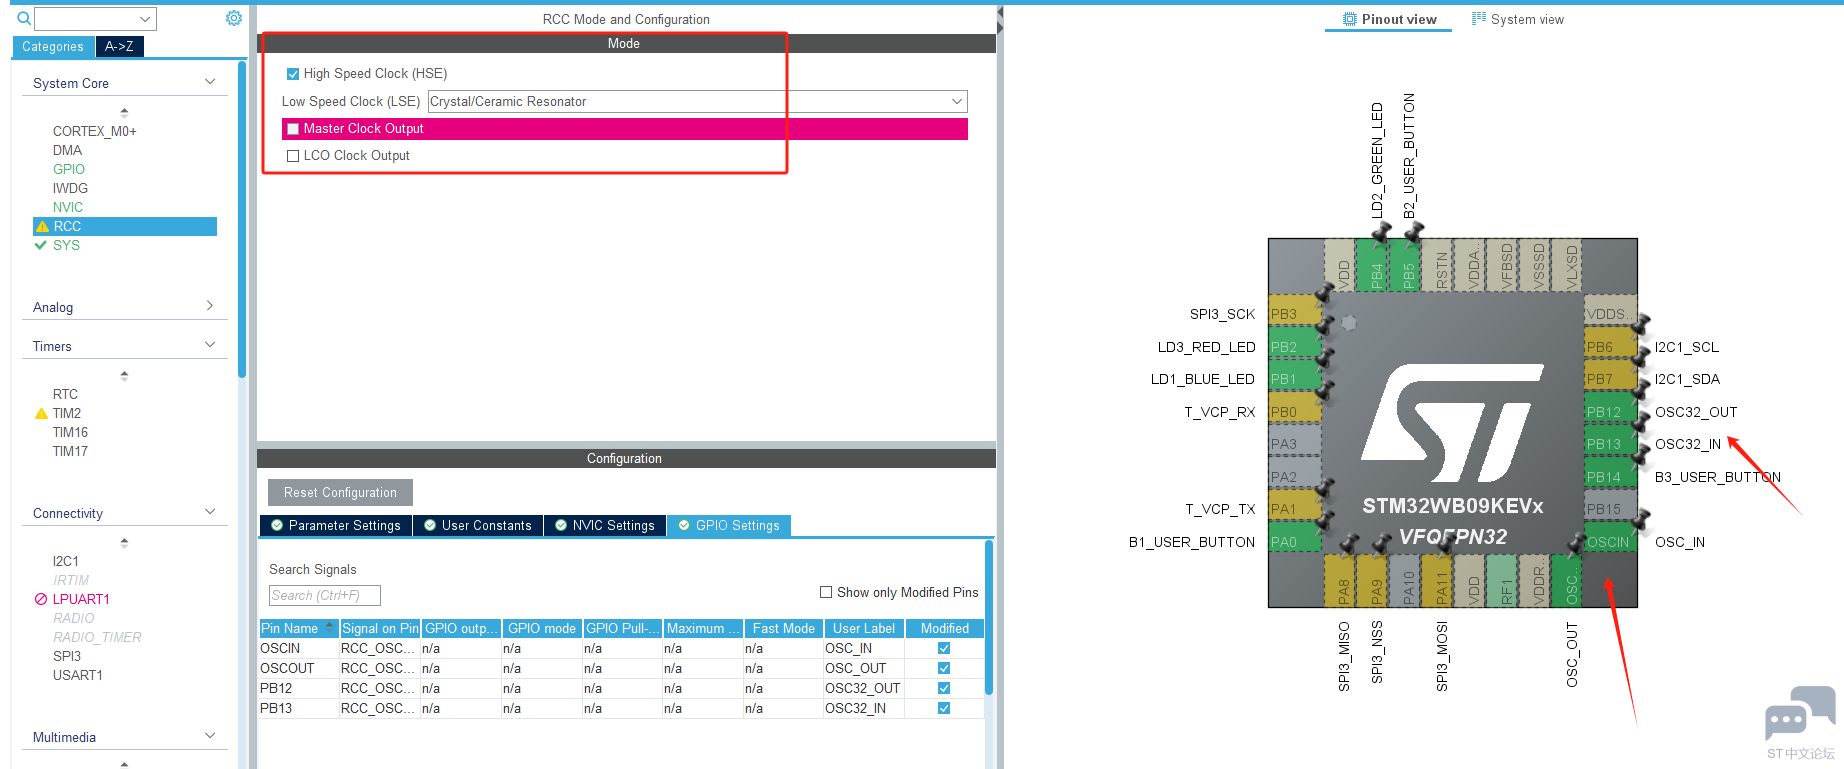Image resolution: width=1844 pixels, height=769 pixels.
Task: Enable Master Clock Output checkbox
Action: [293, 129]
